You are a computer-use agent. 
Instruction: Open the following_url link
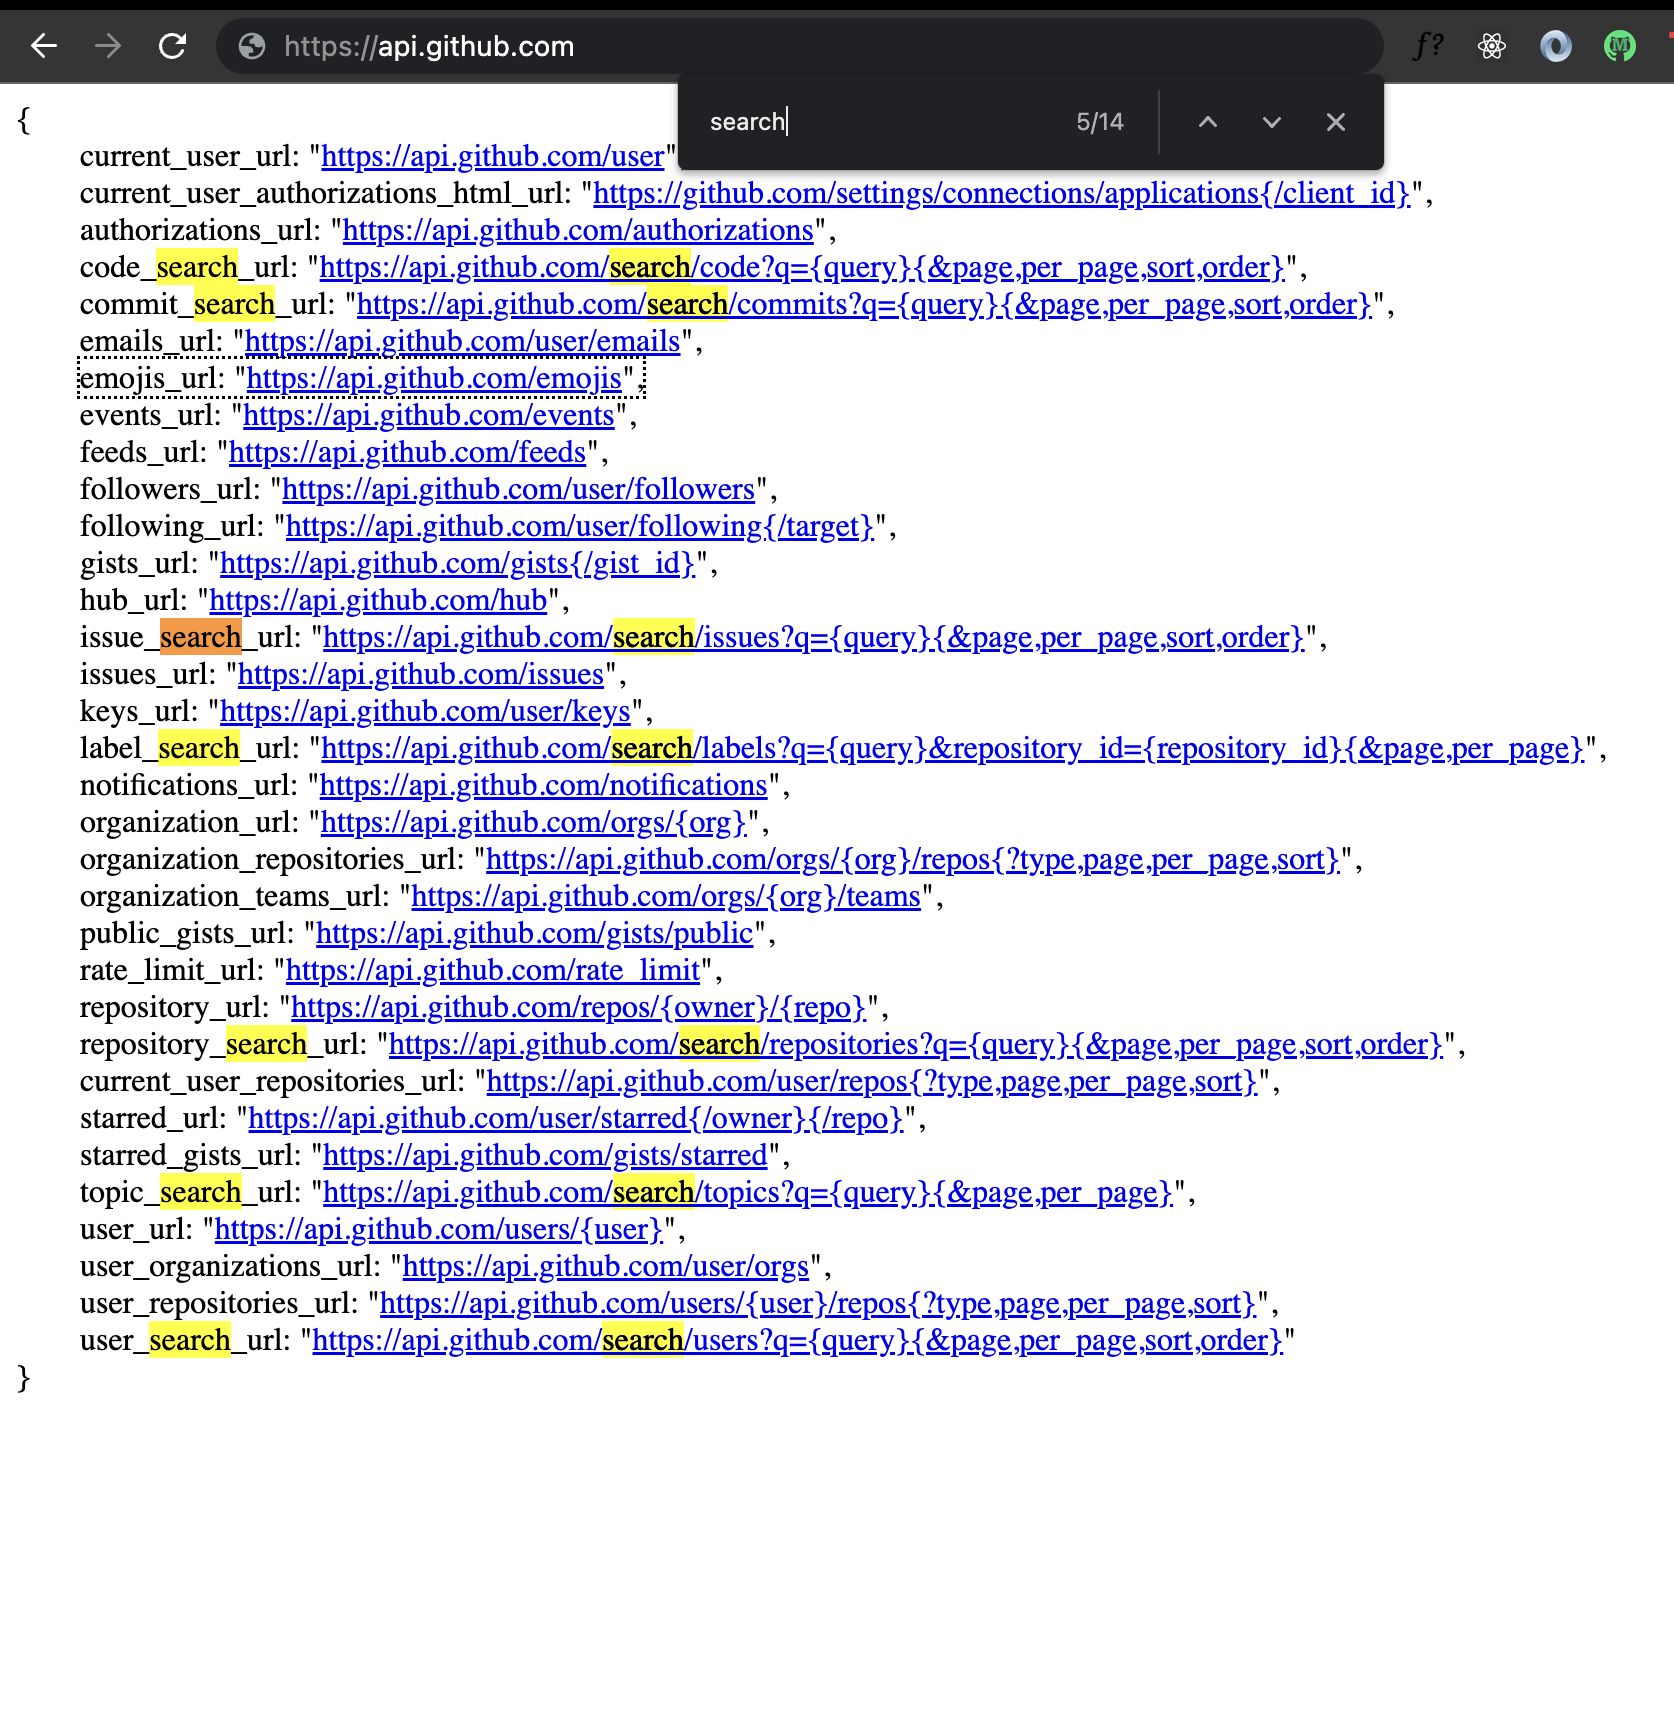[580, 527]
